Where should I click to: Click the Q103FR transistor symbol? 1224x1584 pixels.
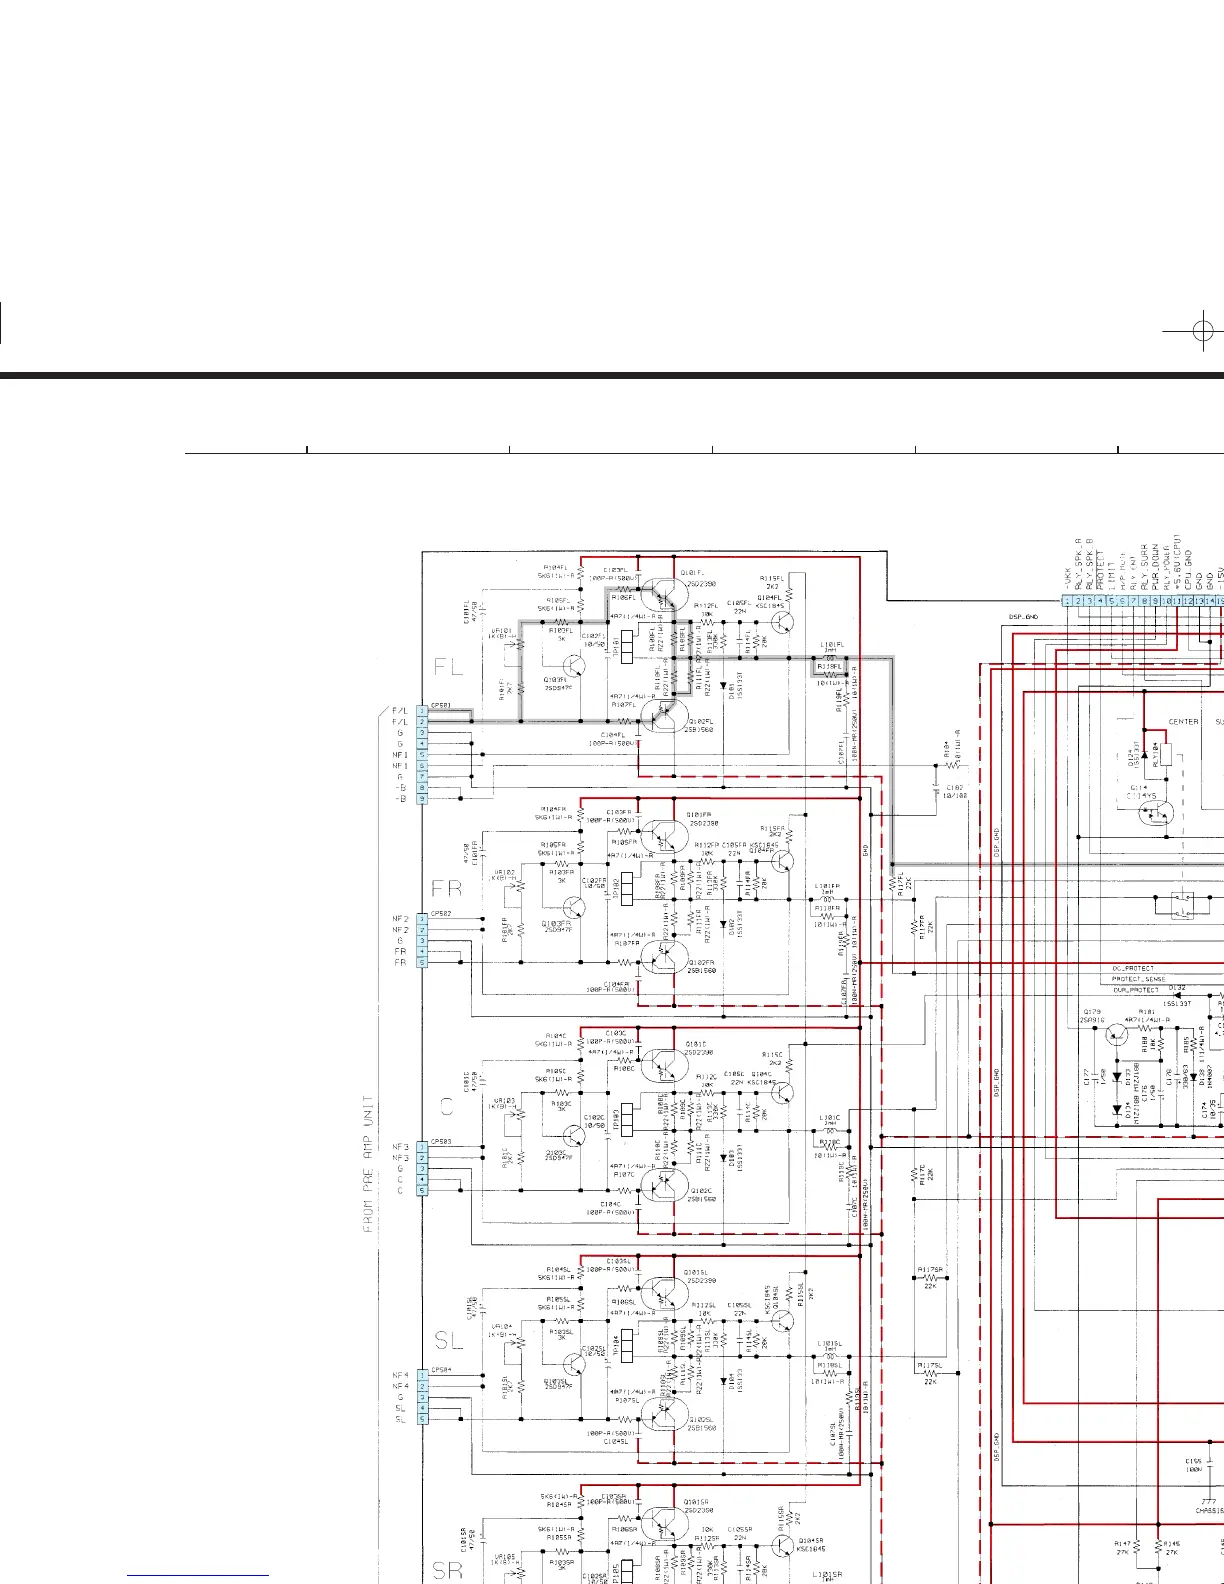(x=574, y=907)
